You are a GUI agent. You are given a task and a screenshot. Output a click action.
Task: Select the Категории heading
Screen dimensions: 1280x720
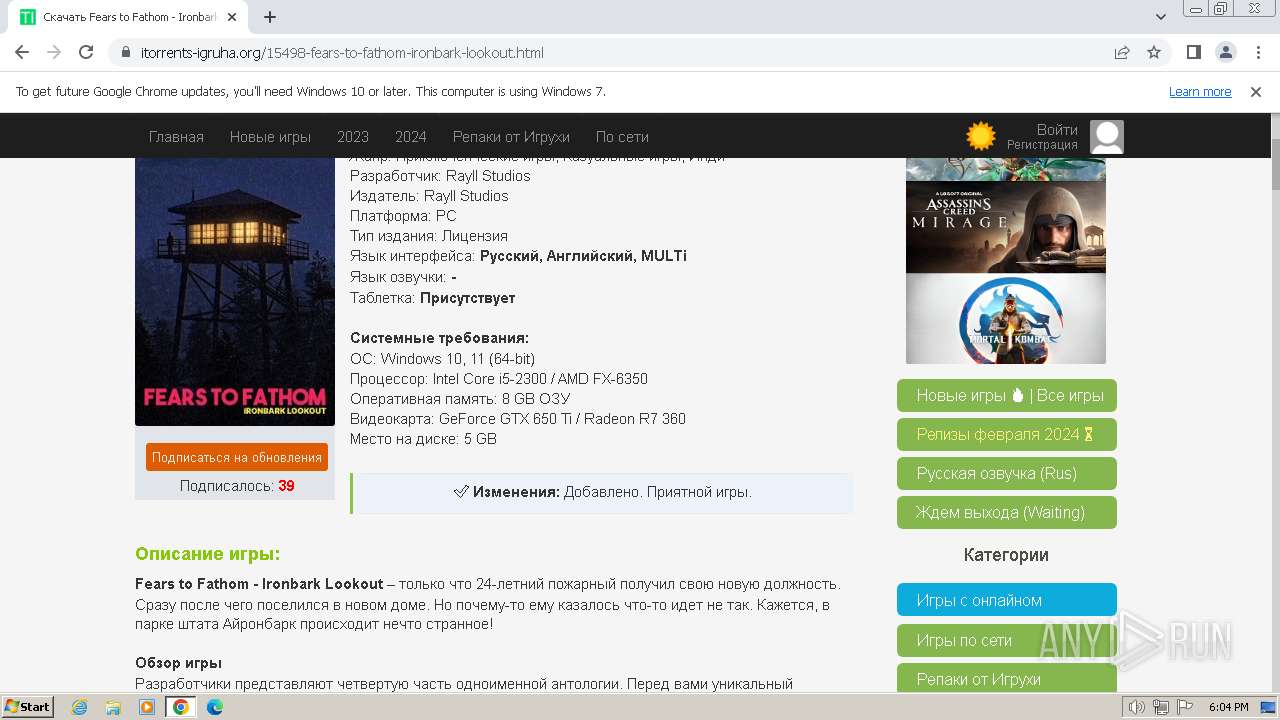[x=1006, y=555]
